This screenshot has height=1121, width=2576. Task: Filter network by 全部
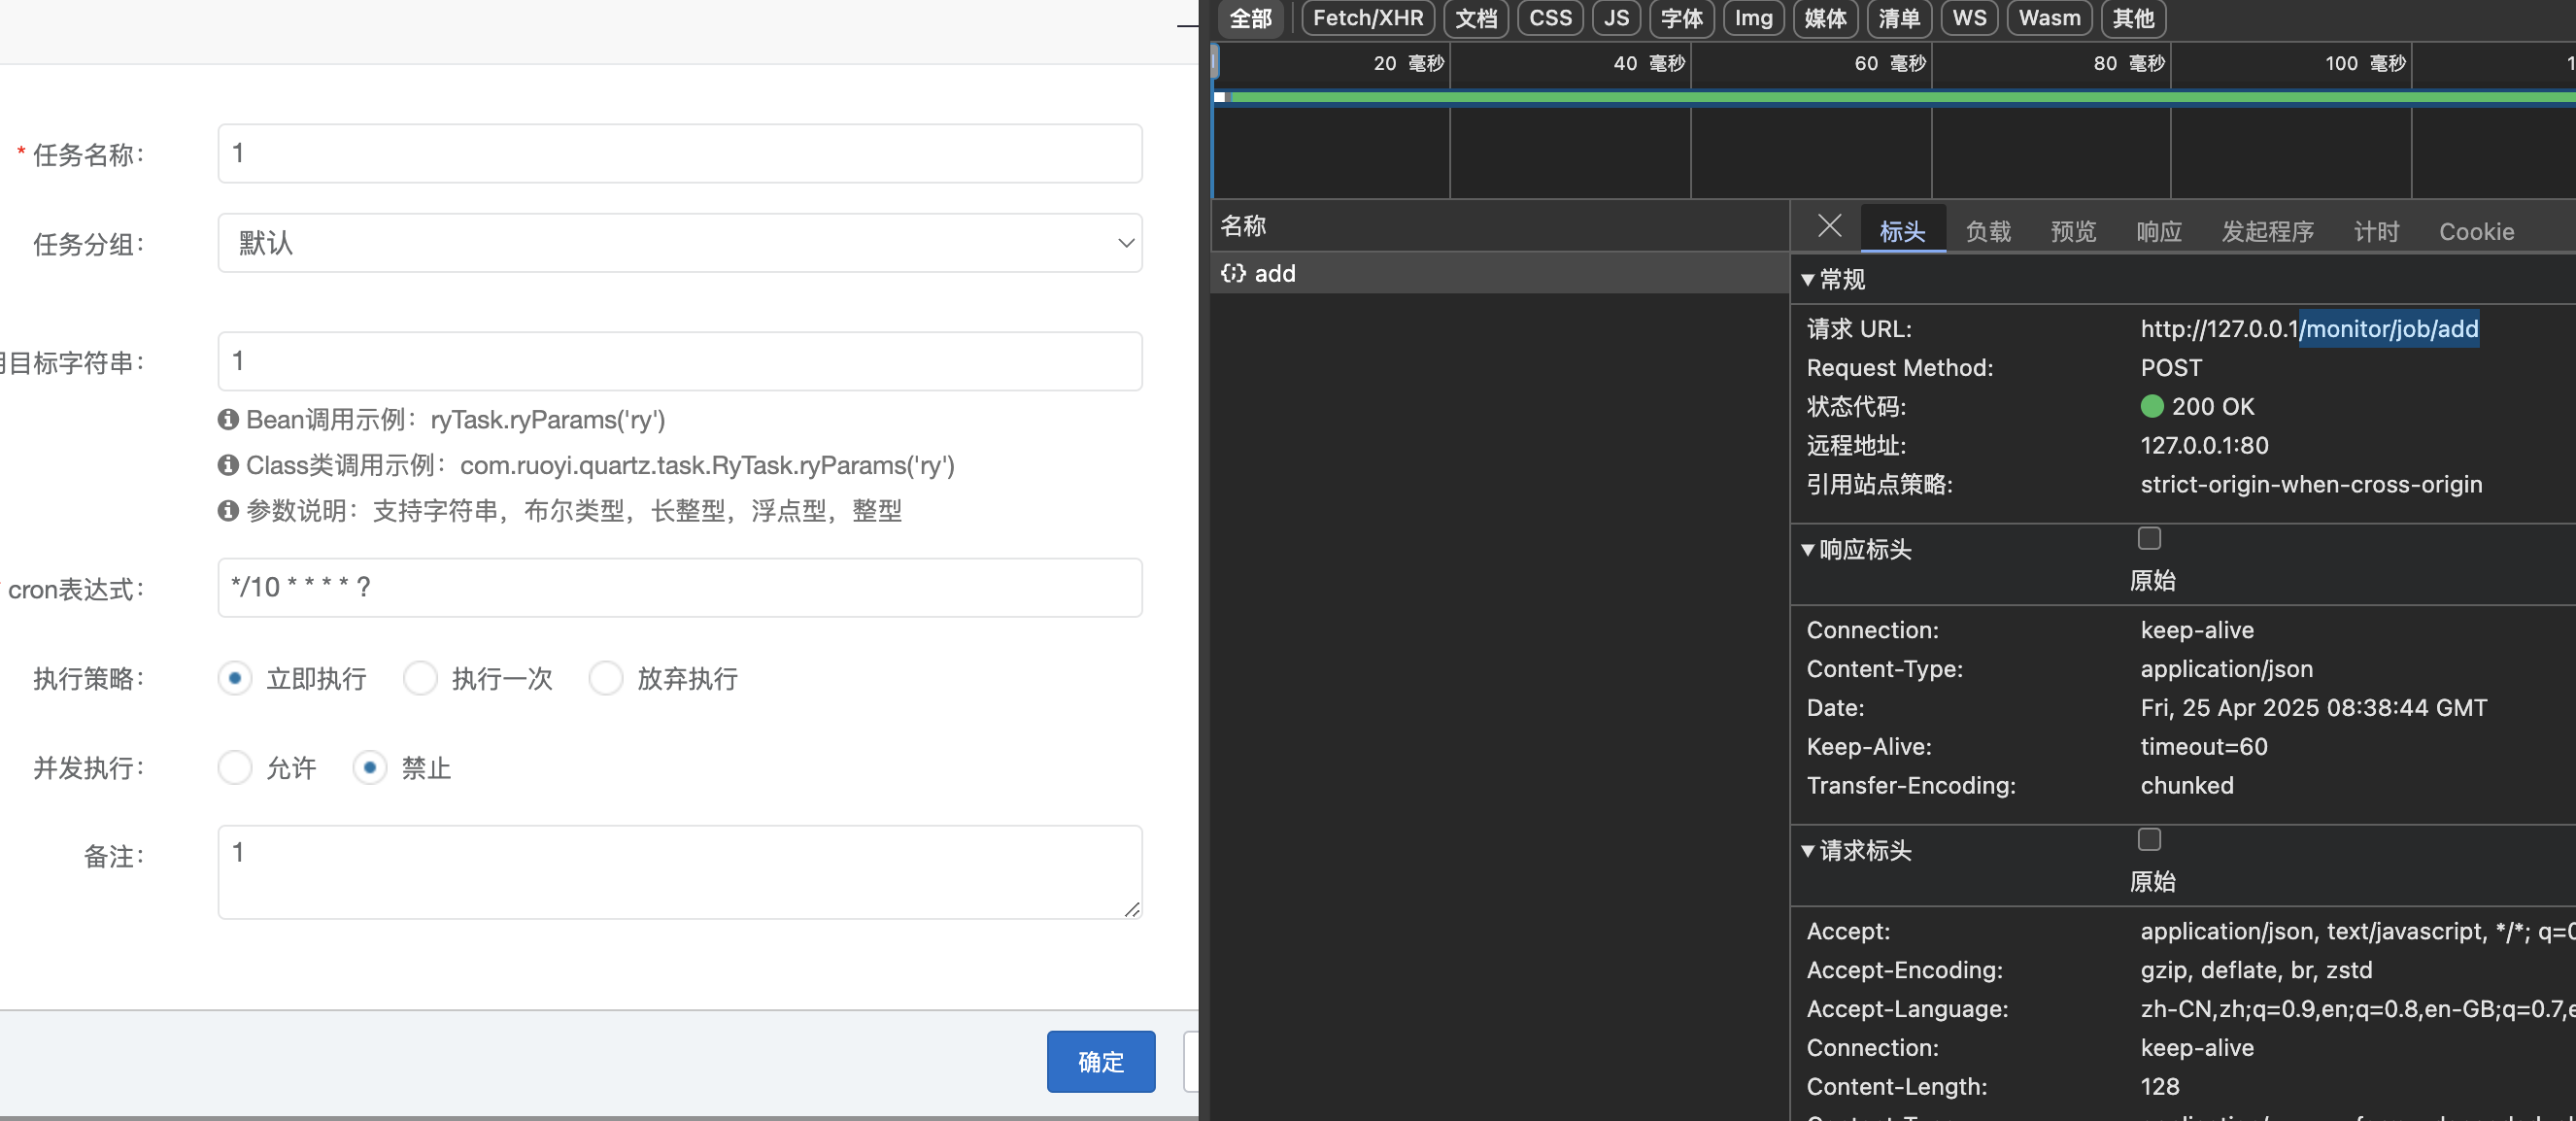[x=1250, y=18]
